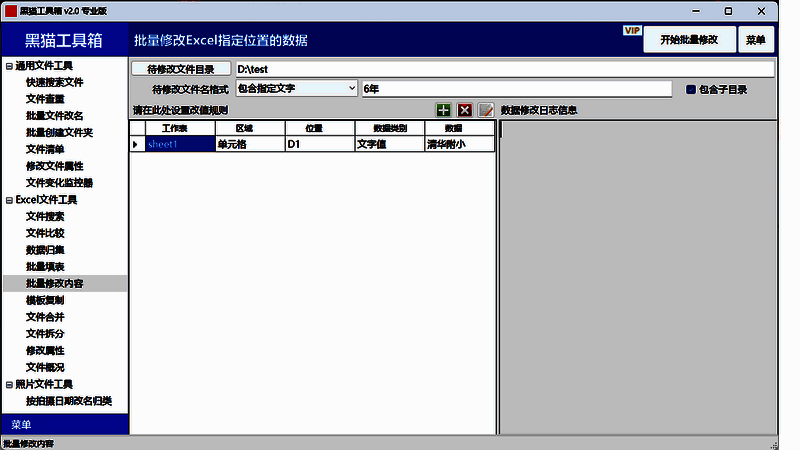Open 修改文件属性 tool
The width and height of the screenshot is (800, 450).
(x=55, y=166)
